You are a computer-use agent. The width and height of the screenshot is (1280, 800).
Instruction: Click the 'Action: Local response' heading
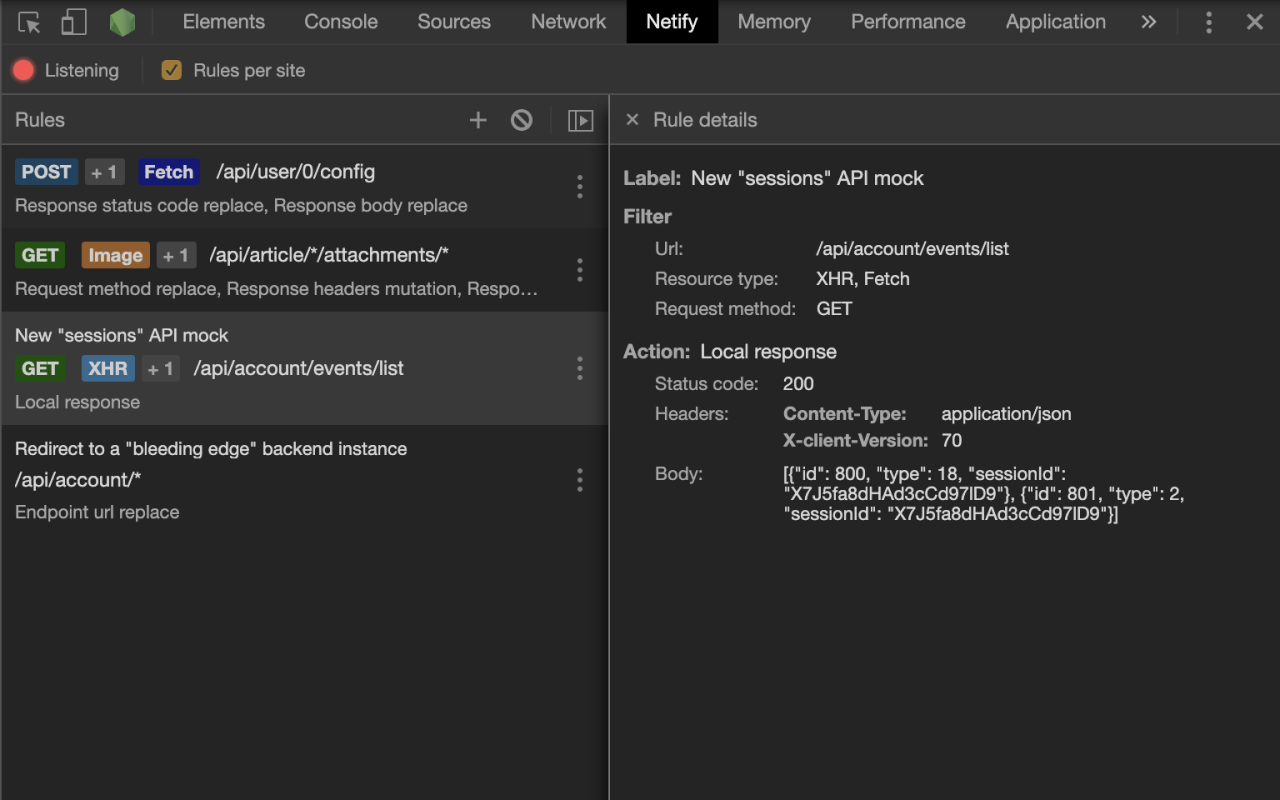730,352
